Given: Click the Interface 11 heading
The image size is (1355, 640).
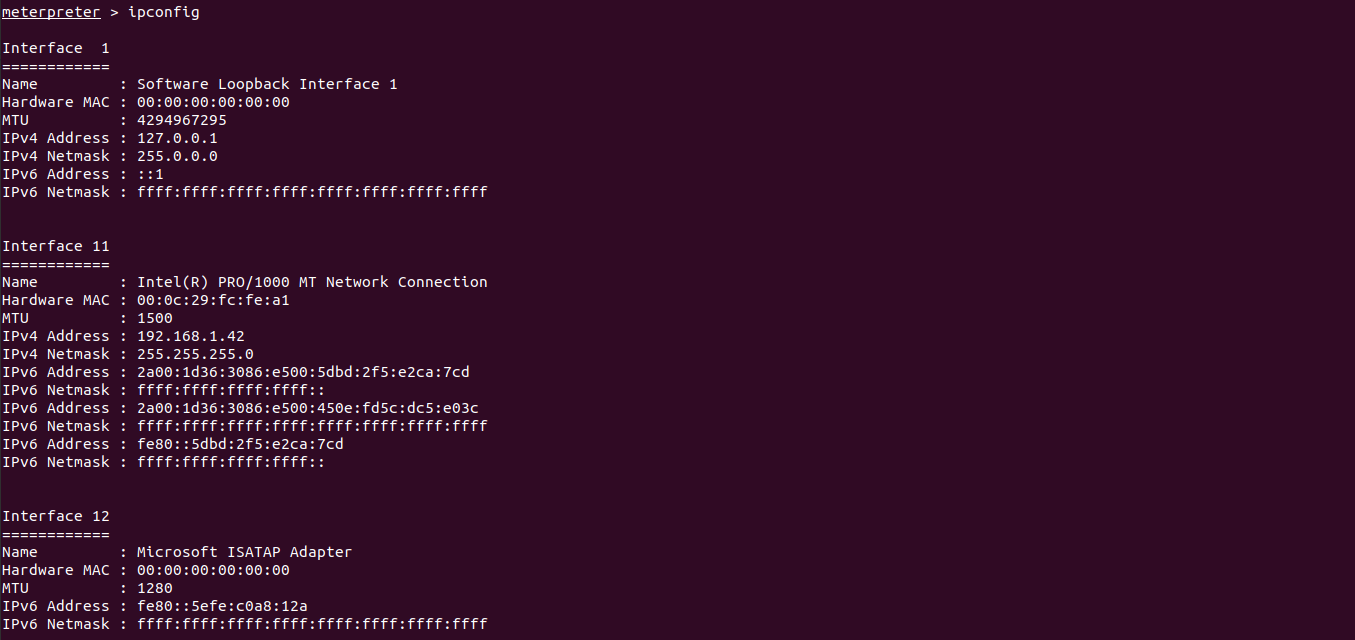Looking at the screenshot, I should pos(56,246).
